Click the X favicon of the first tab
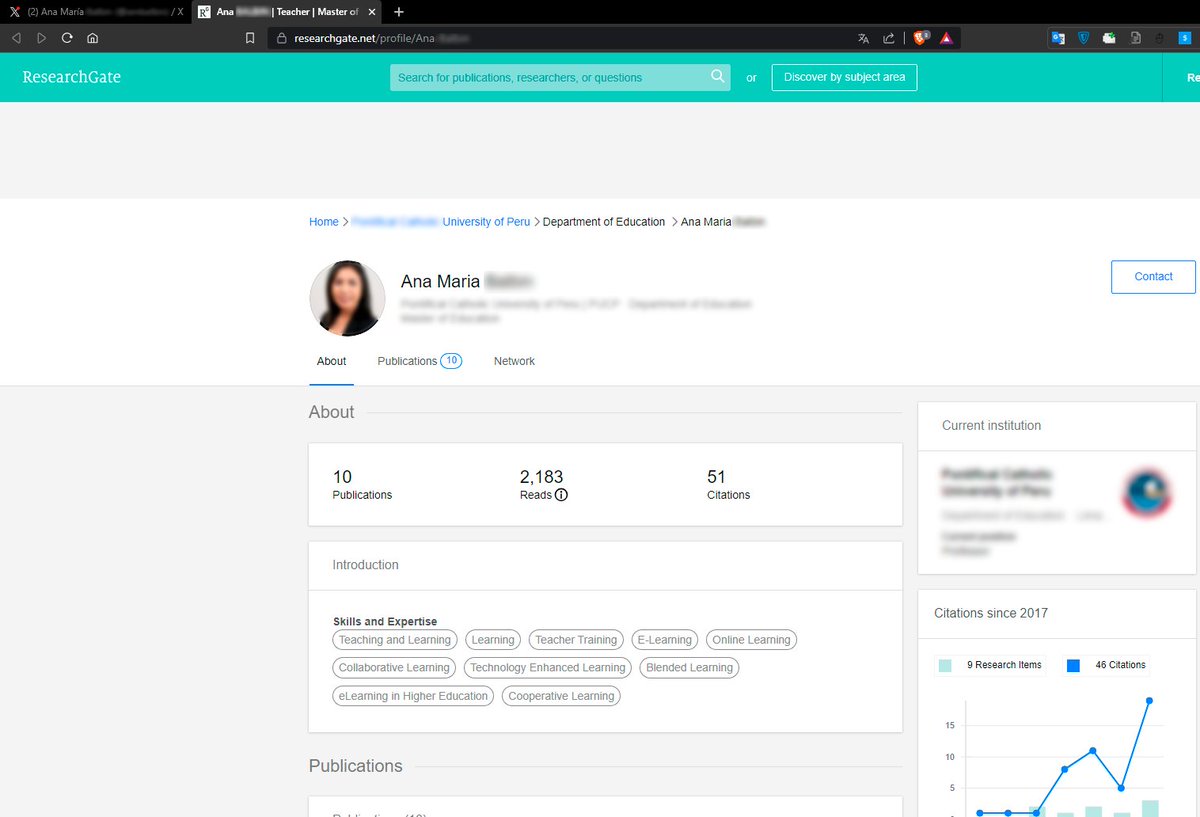The width and height of the screenshot is (1200, 817). point(15,11)
